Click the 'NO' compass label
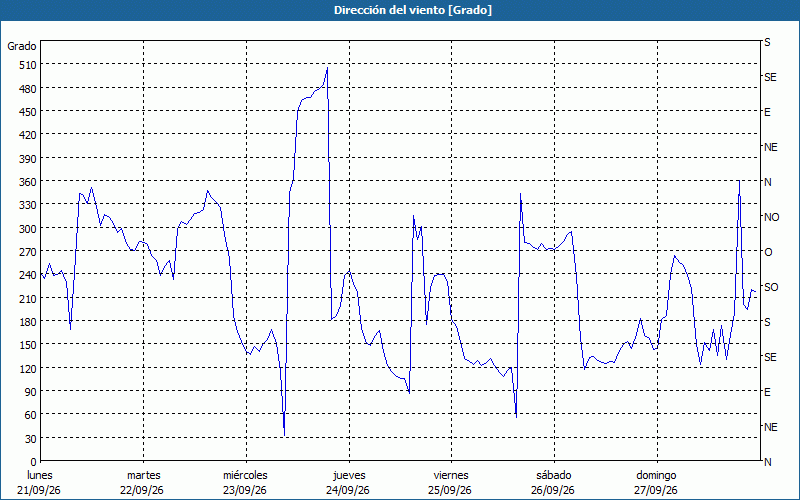The height and width of the screenshot is (500, 800). [x=772, y=217]
